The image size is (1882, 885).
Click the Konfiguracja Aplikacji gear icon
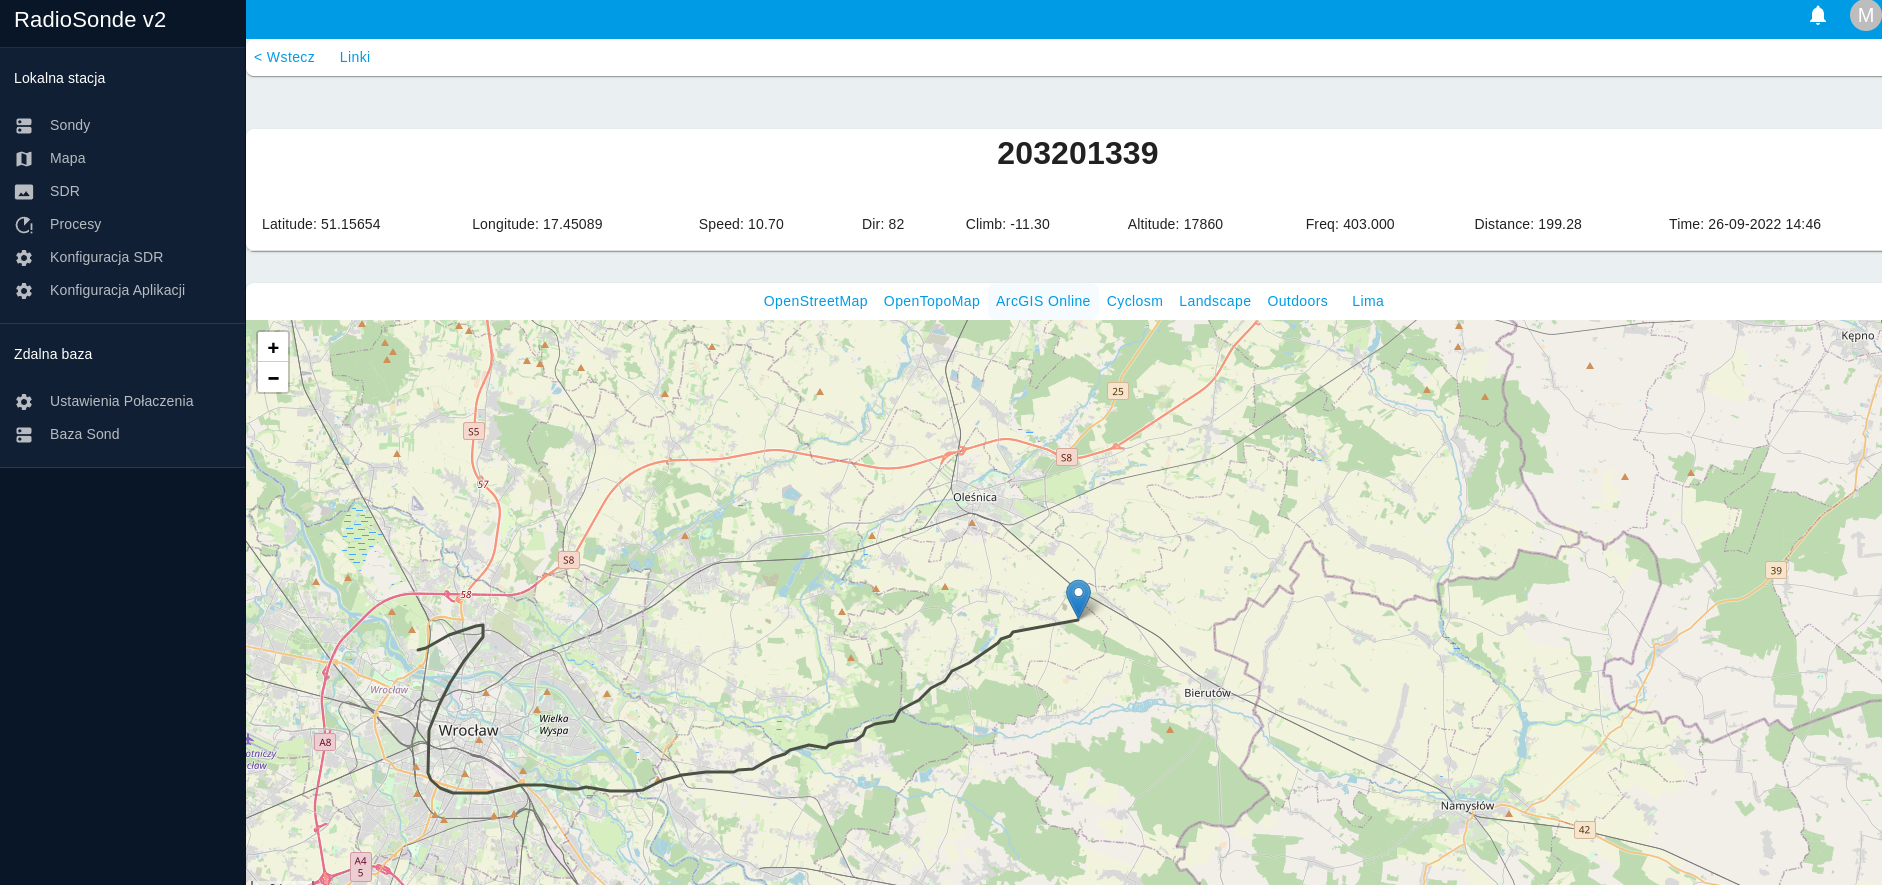point(24,291)
